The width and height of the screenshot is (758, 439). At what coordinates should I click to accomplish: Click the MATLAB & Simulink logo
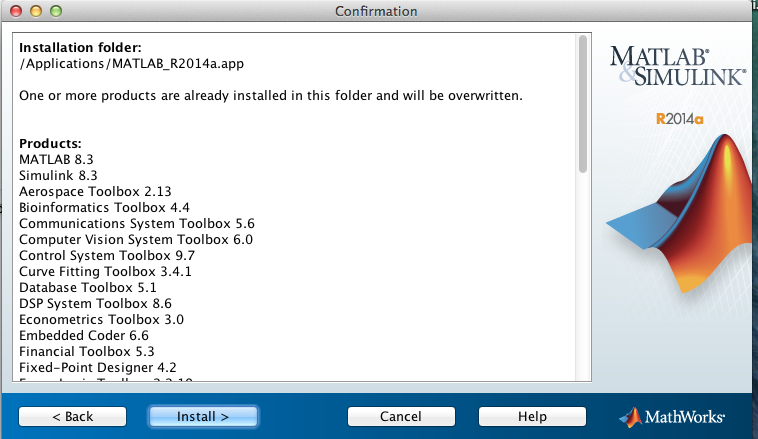677,66
